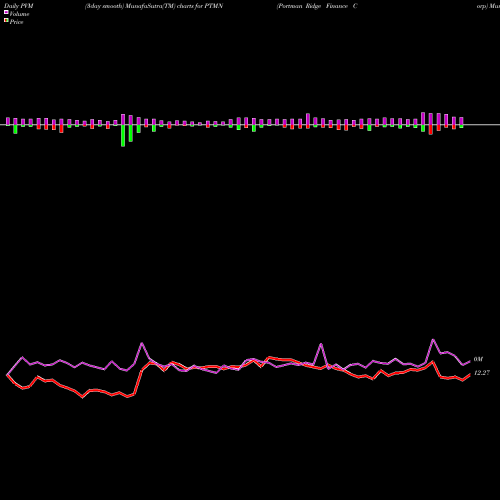Click the MunafaSutra charts for PTMN title

(x=154, y=6)
